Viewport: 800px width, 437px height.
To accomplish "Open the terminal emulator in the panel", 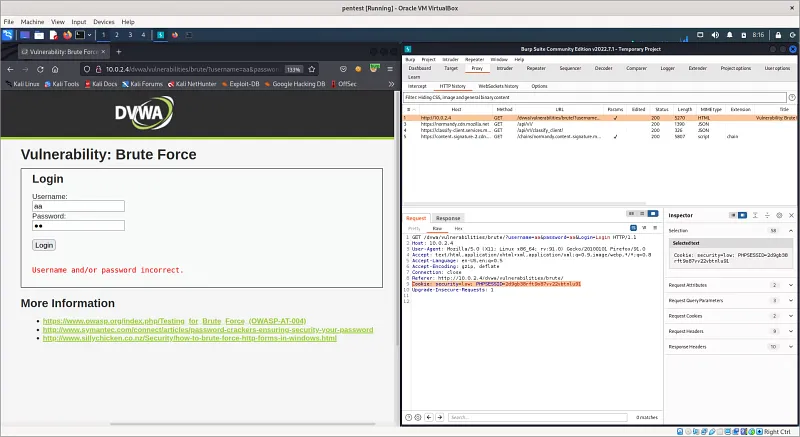I will 80,35.
